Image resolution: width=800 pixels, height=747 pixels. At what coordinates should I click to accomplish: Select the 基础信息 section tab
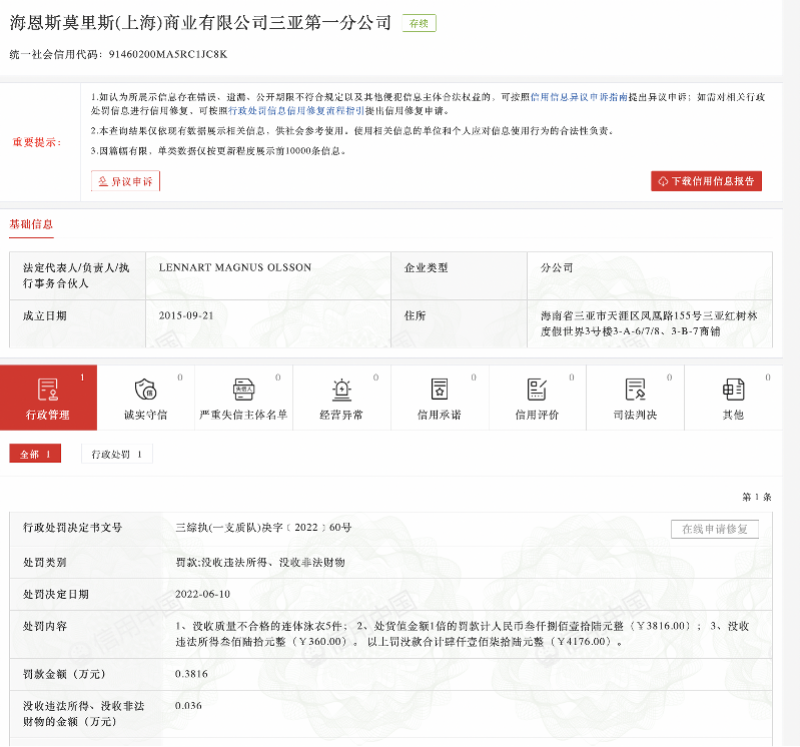tap(31, 224)
